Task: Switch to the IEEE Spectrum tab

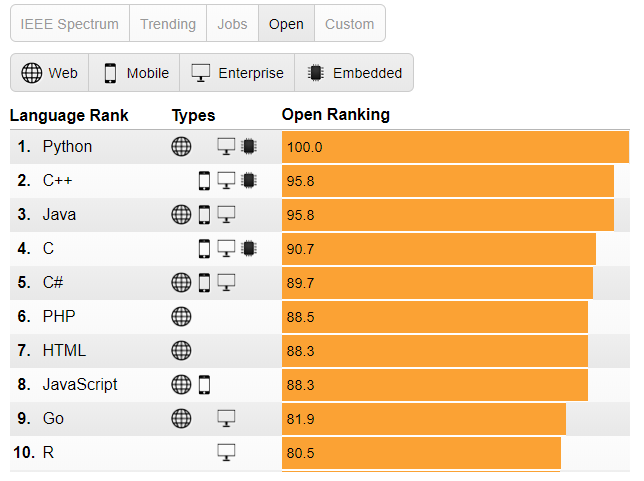Action: [69, 24]
